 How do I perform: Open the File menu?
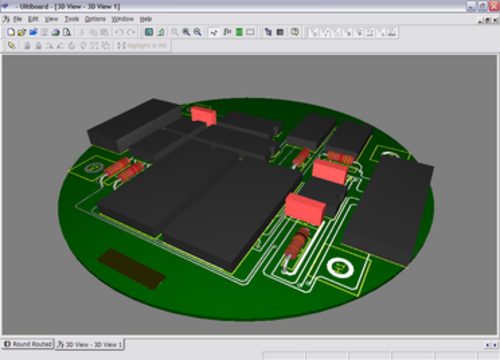[17, 19]
